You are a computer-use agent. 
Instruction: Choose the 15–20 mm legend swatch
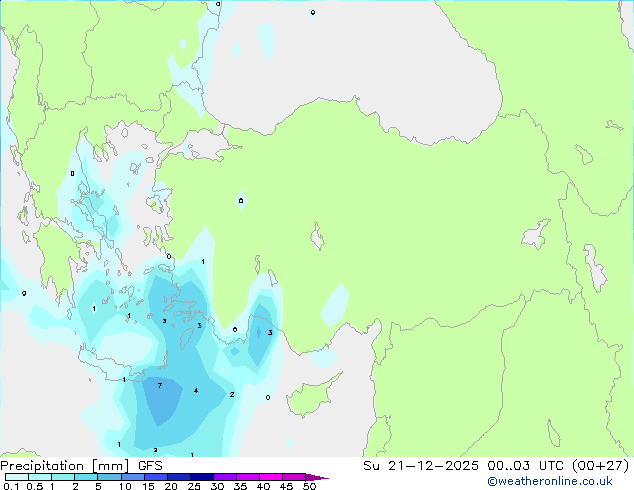tap(155, 477)
